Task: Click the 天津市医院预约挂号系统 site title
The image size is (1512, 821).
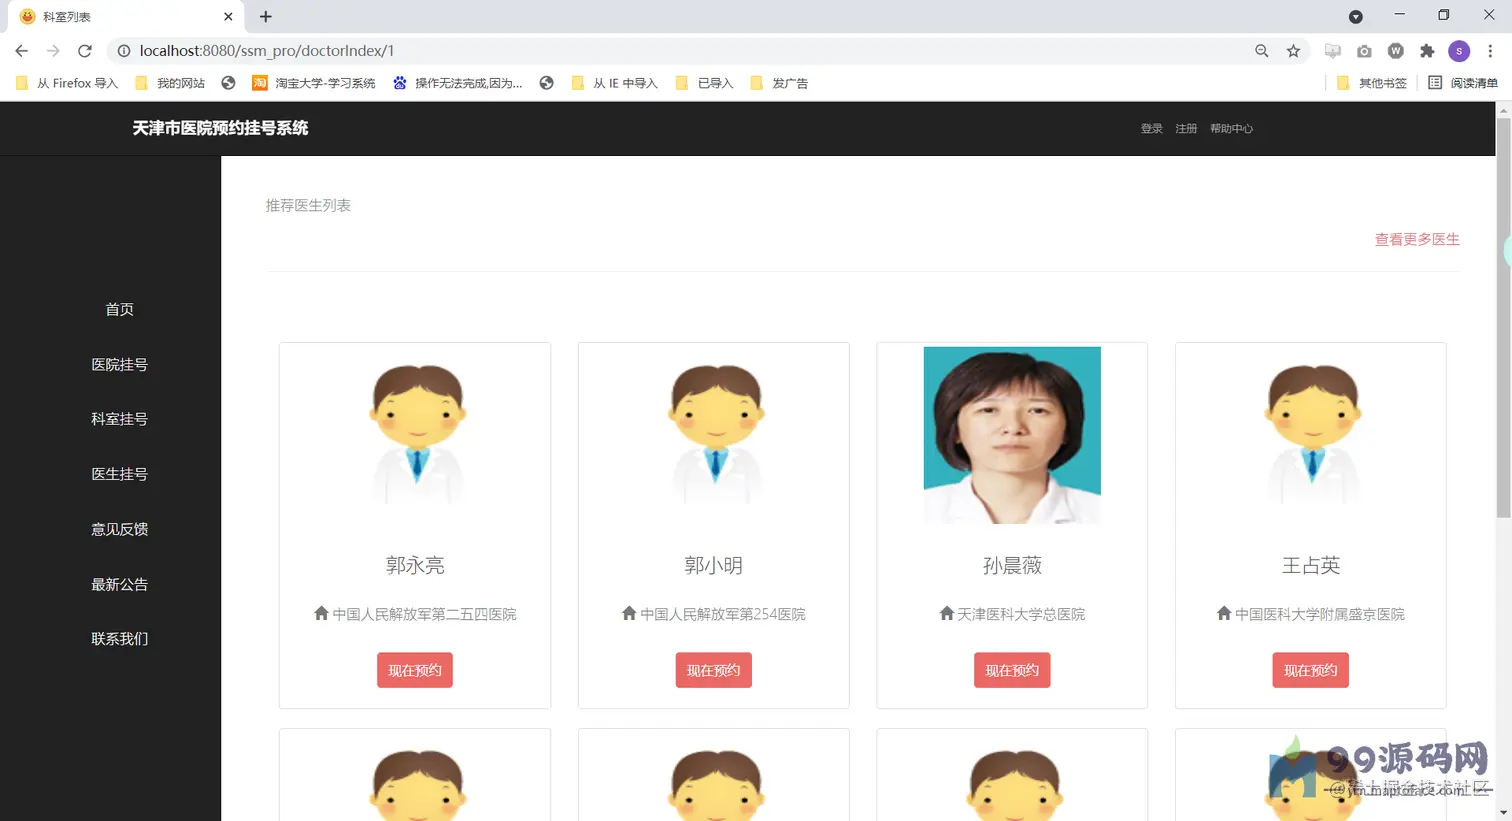Action: coord(220,128)
